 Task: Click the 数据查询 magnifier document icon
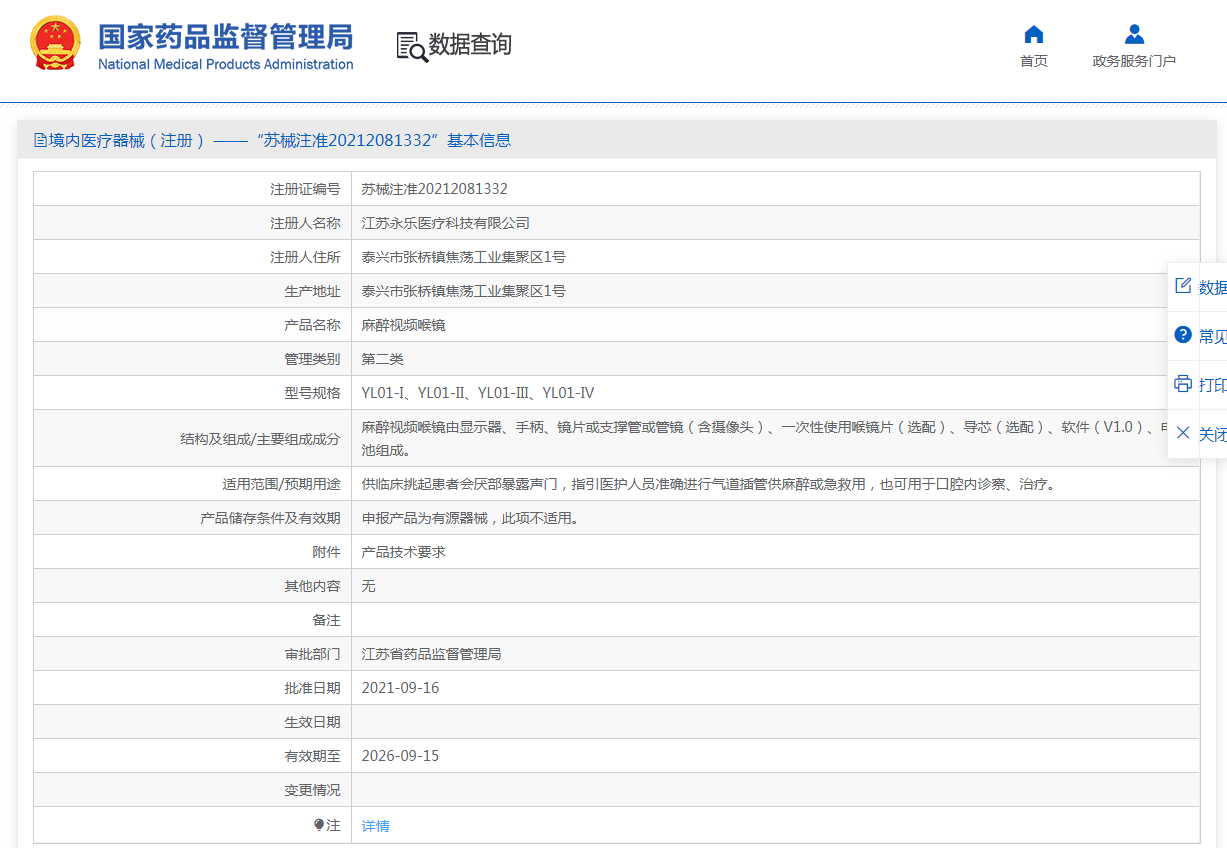point(411,46)
